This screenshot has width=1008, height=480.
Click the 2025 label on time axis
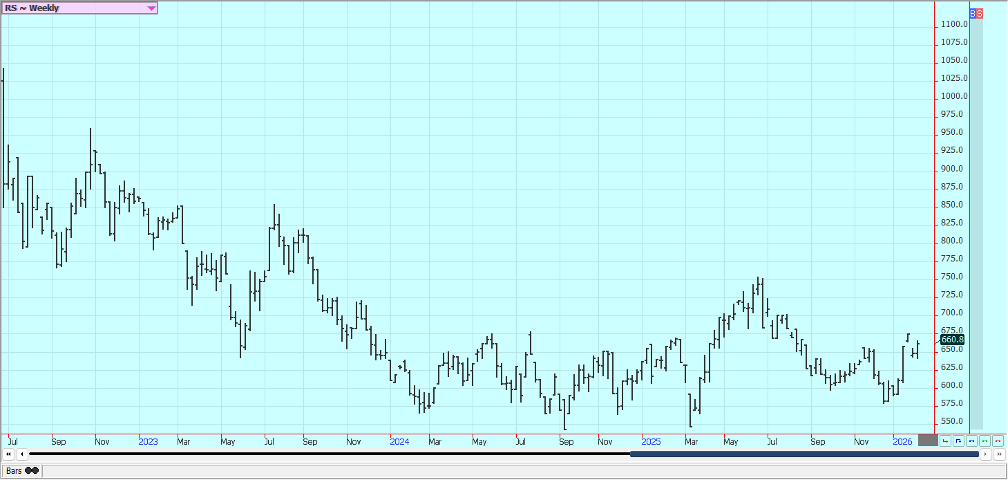click(650, 440)
